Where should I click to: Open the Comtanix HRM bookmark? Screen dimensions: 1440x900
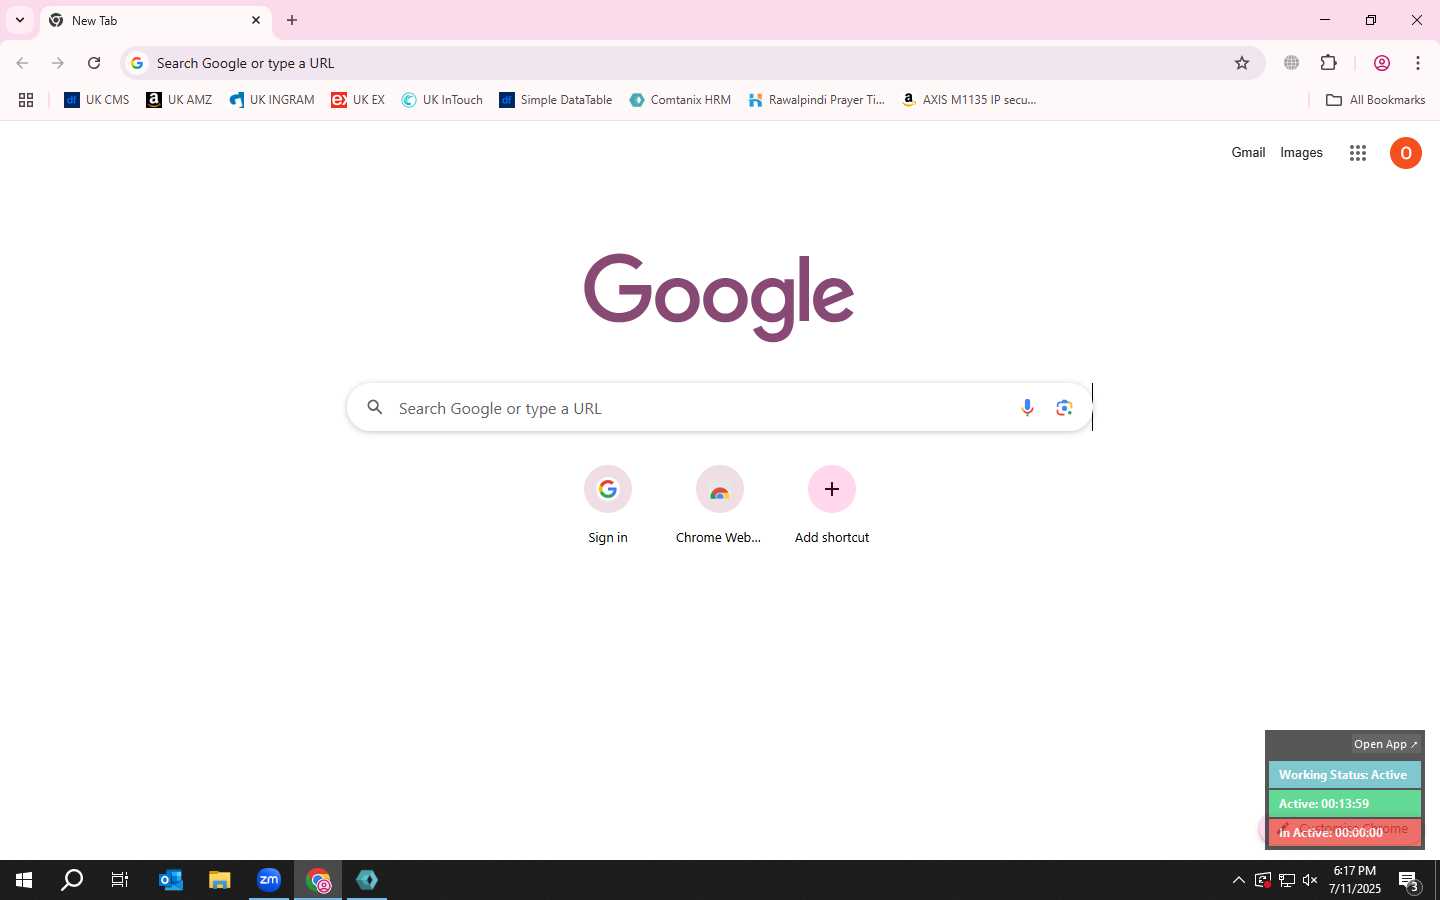(x=680, y=100)
